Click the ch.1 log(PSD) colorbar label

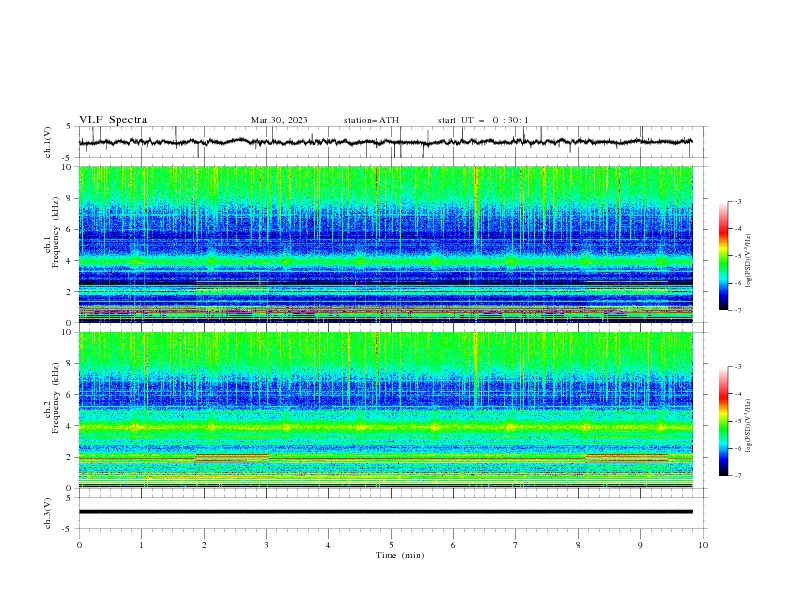coord(748,261)
